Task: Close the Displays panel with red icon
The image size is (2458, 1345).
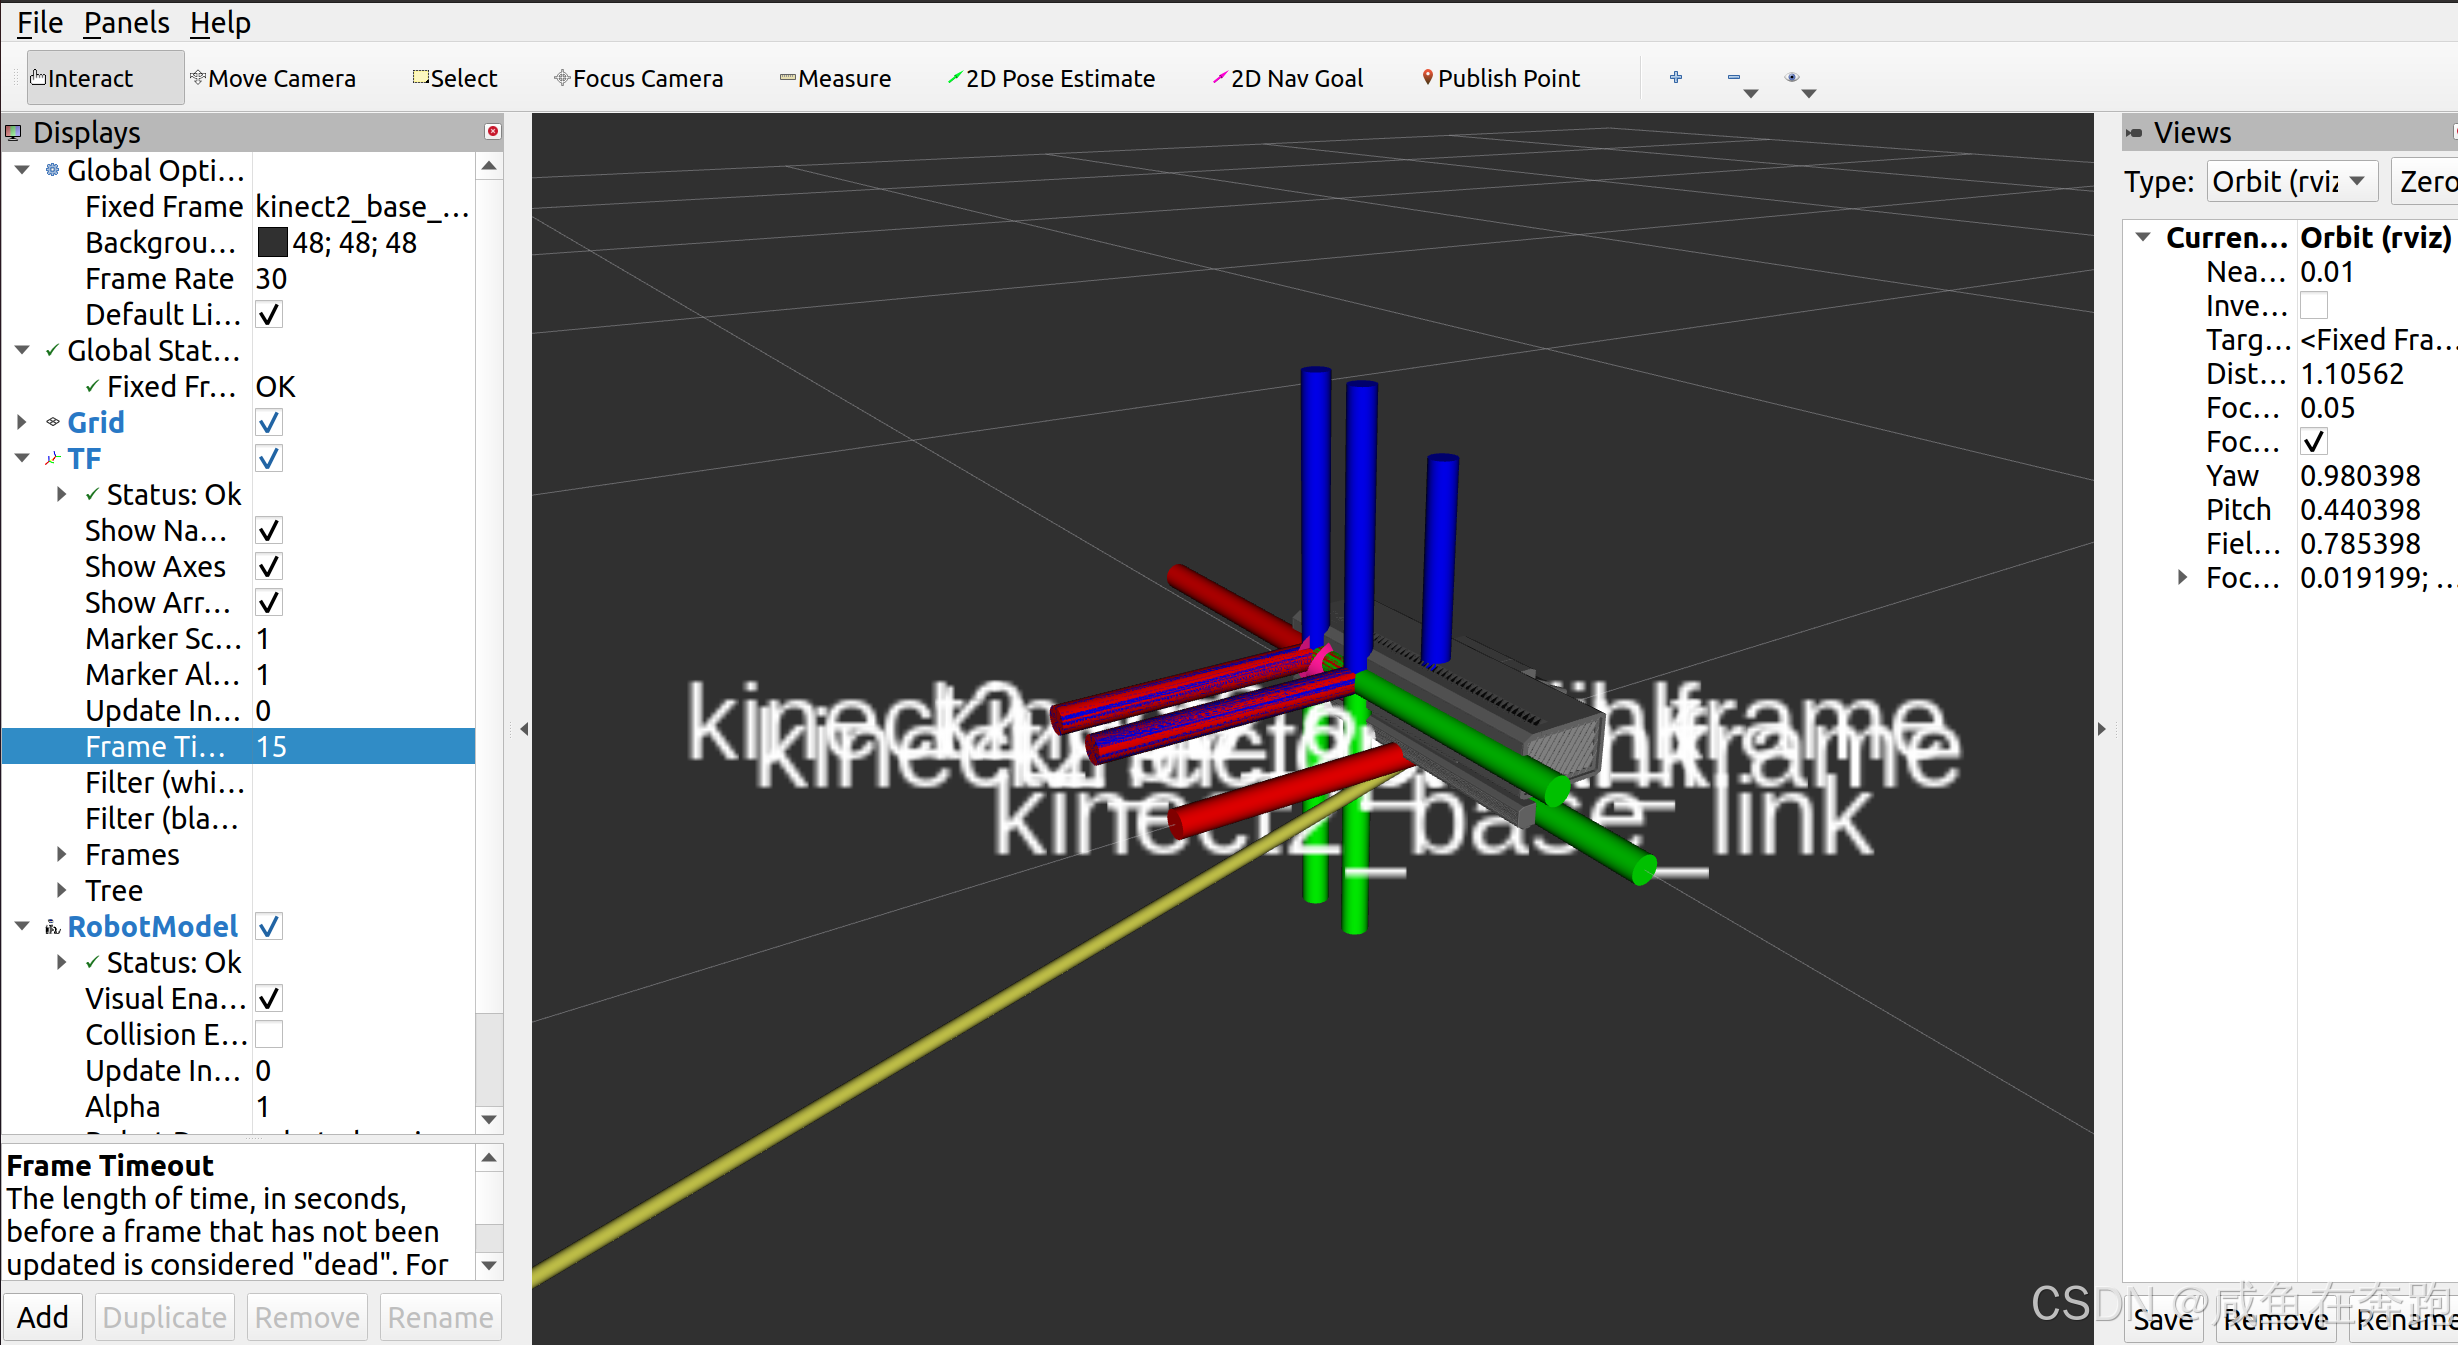Action: coord(492,131)
